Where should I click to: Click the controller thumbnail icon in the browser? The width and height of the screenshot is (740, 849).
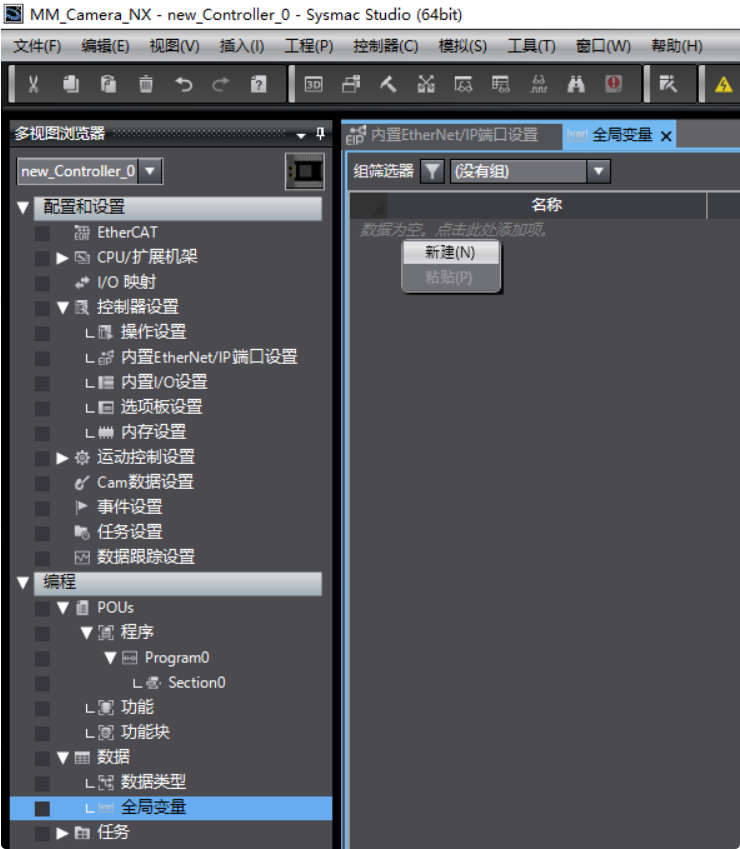pos(305,171)
